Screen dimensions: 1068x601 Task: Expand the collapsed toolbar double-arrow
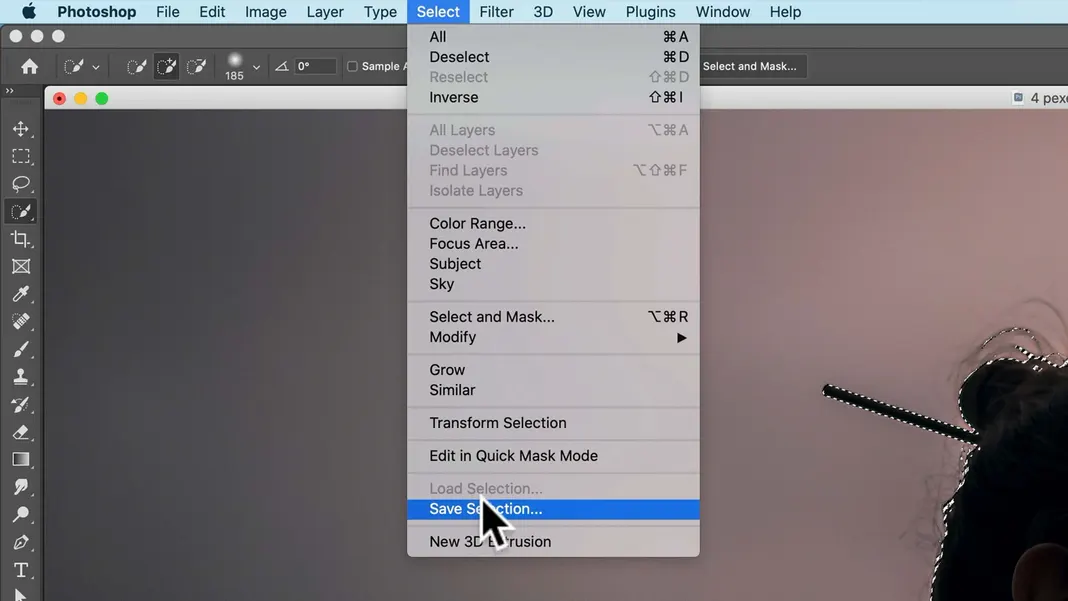click(x=10, y=91)
